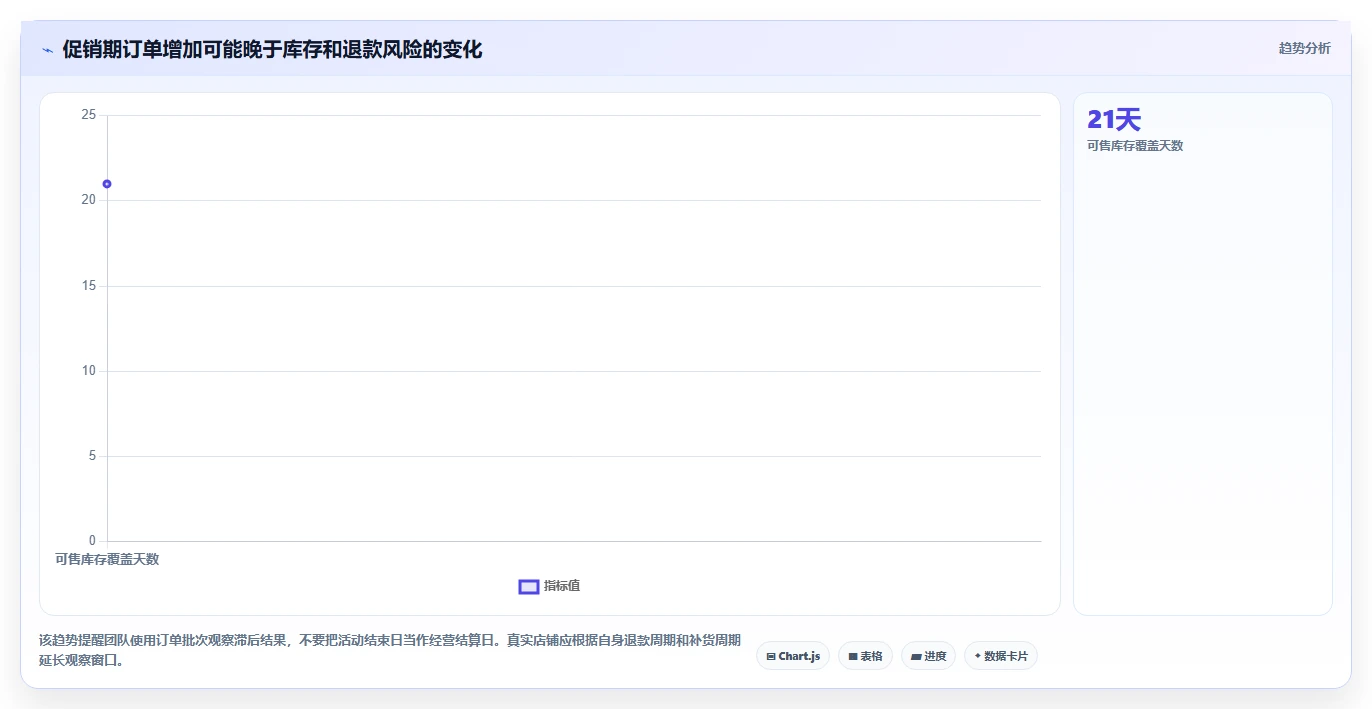Click the 表格 tag
This screenshot has width=1372, height=709.
pyautogui.click(x=865, y=656)
